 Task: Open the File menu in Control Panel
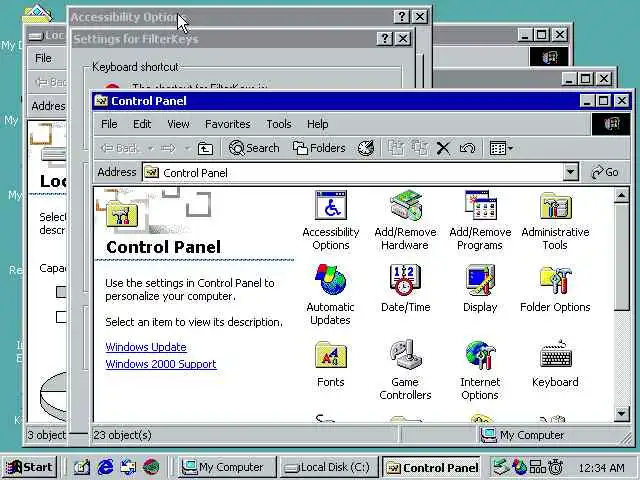[x=109, y=124]
